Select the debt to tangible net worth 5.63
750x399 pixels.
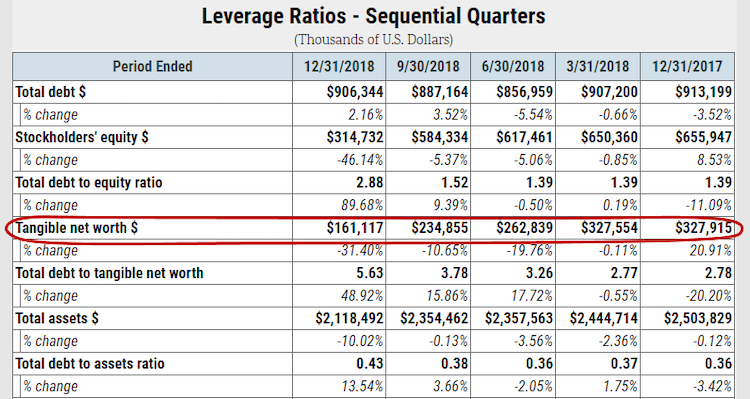[x=370, y=273]
